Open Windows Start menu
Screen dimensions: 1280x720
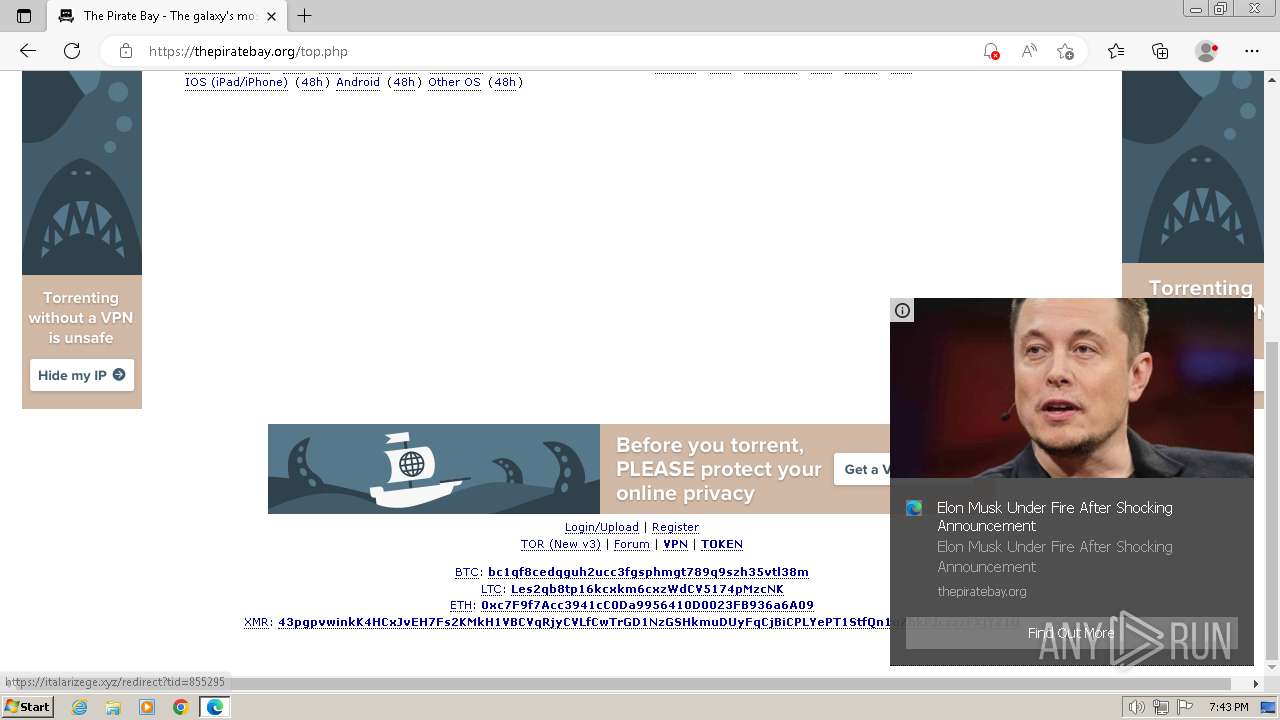28,707
